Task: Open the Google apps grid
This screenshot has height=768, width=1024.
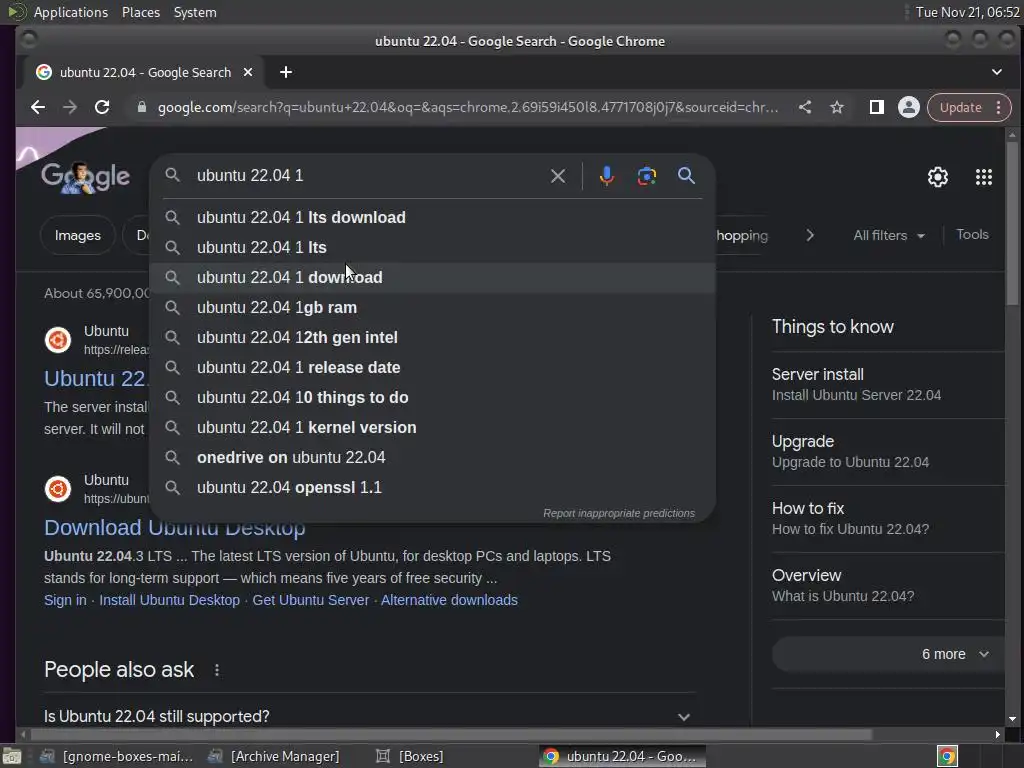Action: [x=984, y=177]
